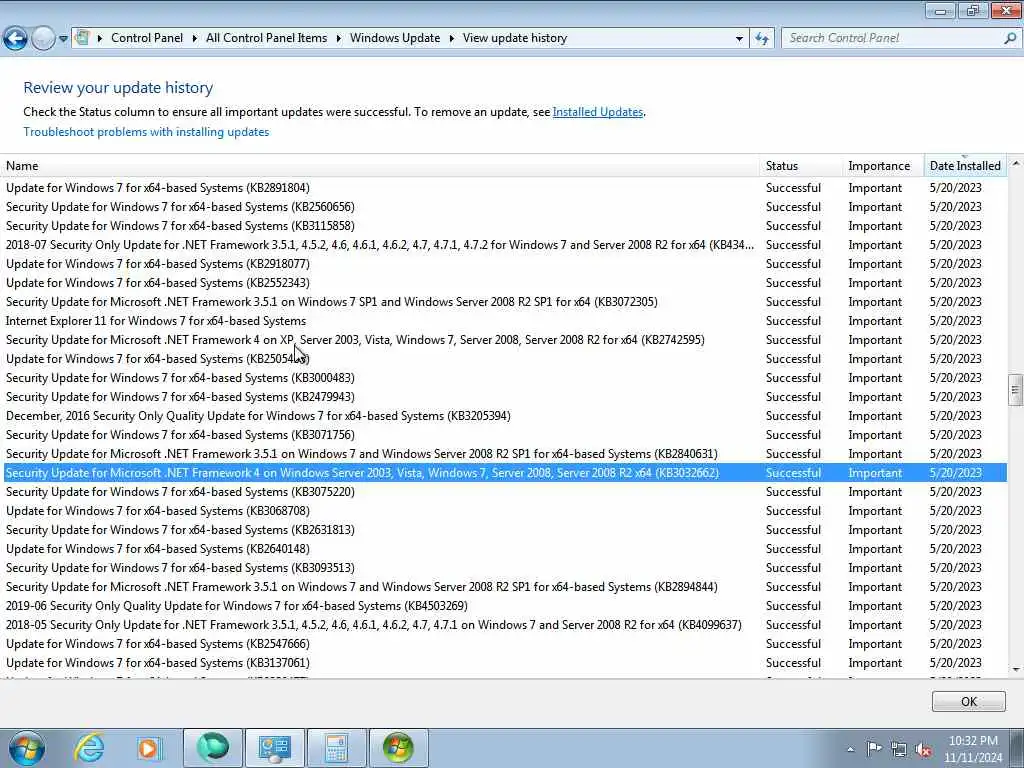
Task: Sort by the Importance column header
Action: point(884,166)
